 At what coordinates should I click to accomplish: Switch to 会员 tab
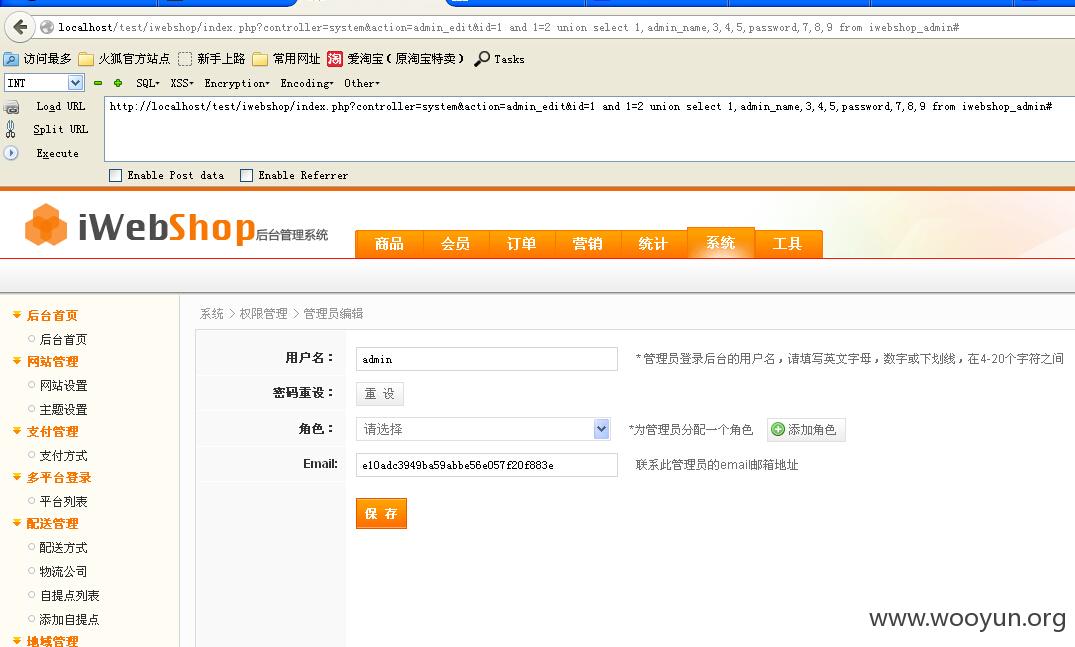(455, 244)
